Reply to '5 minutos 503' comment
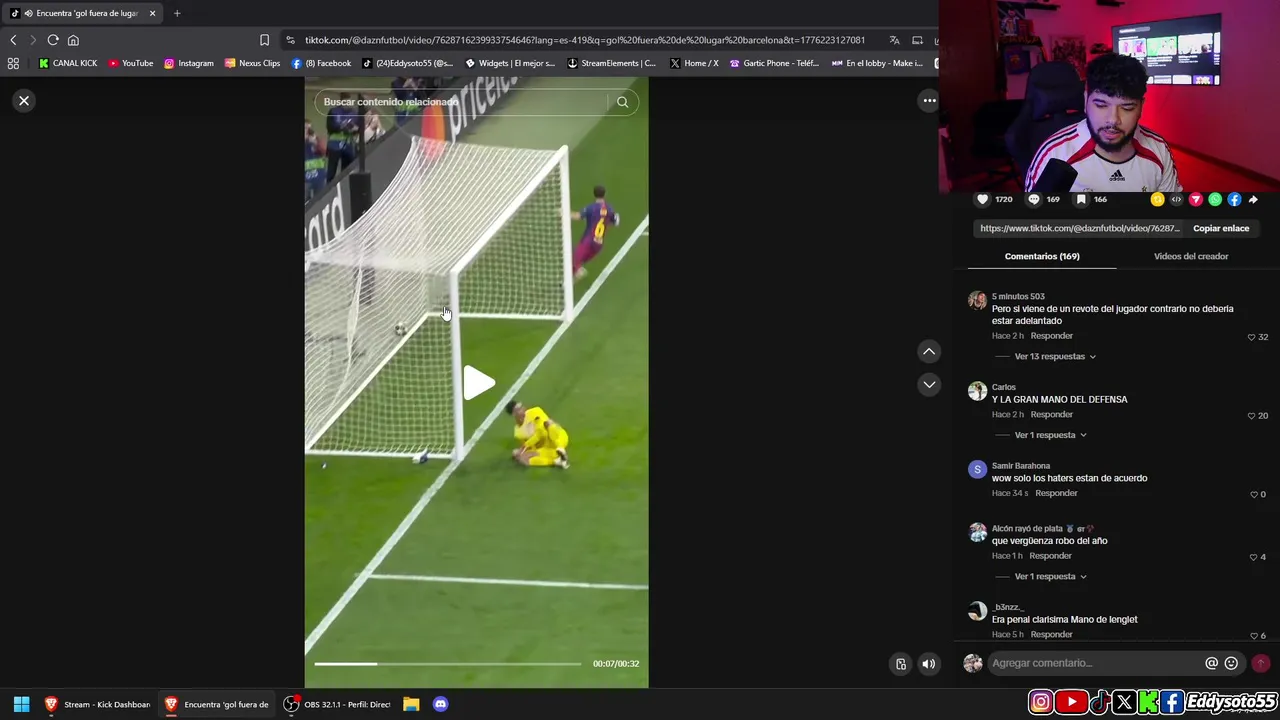Screen dimensions: 1280x720 1051,336
